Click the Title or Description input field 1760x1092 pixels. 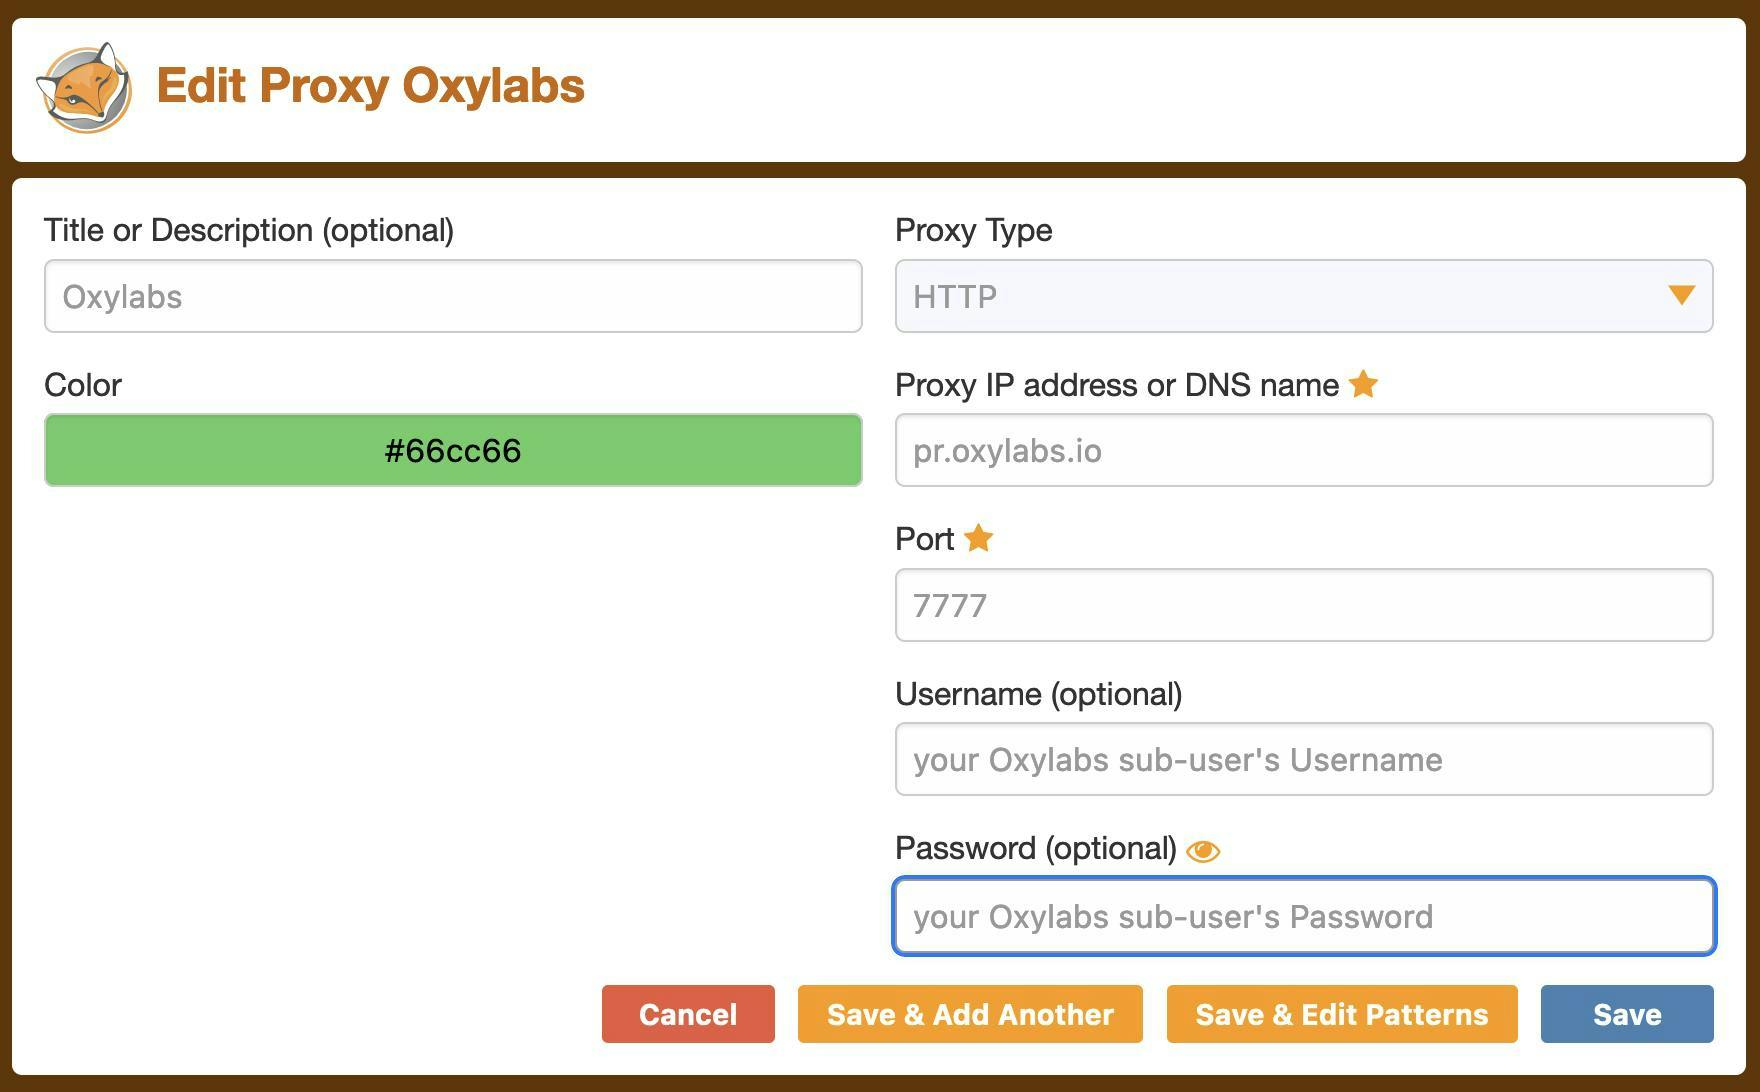(453, 296)
